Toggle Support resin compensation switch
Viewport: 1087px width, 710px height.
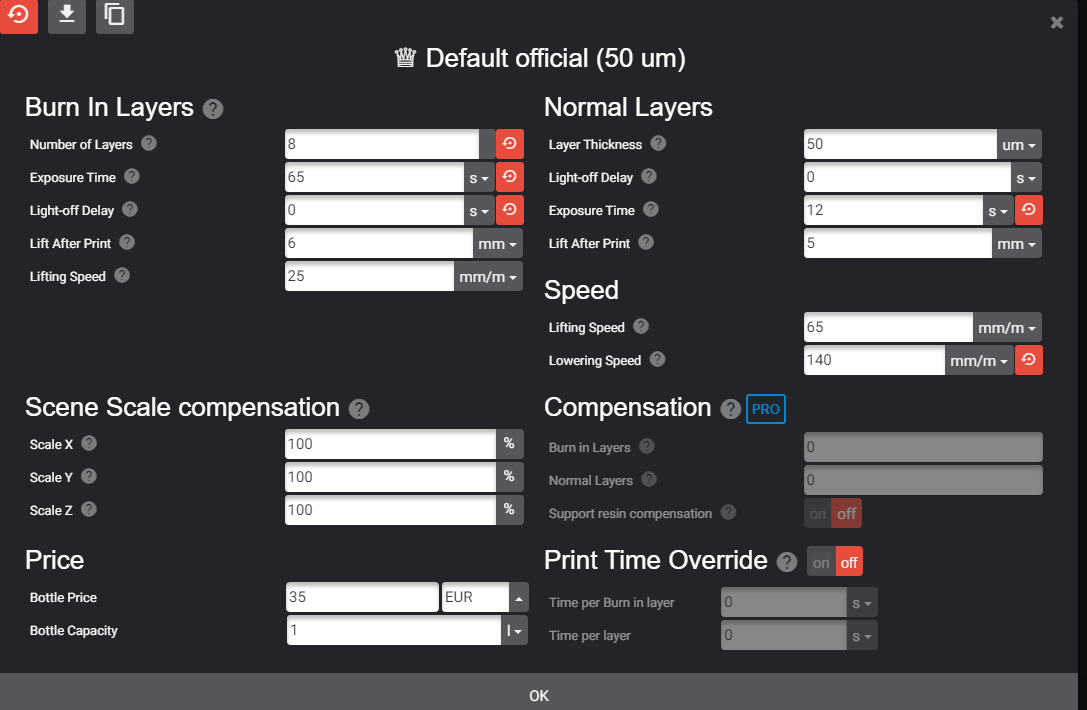[833, 514]
